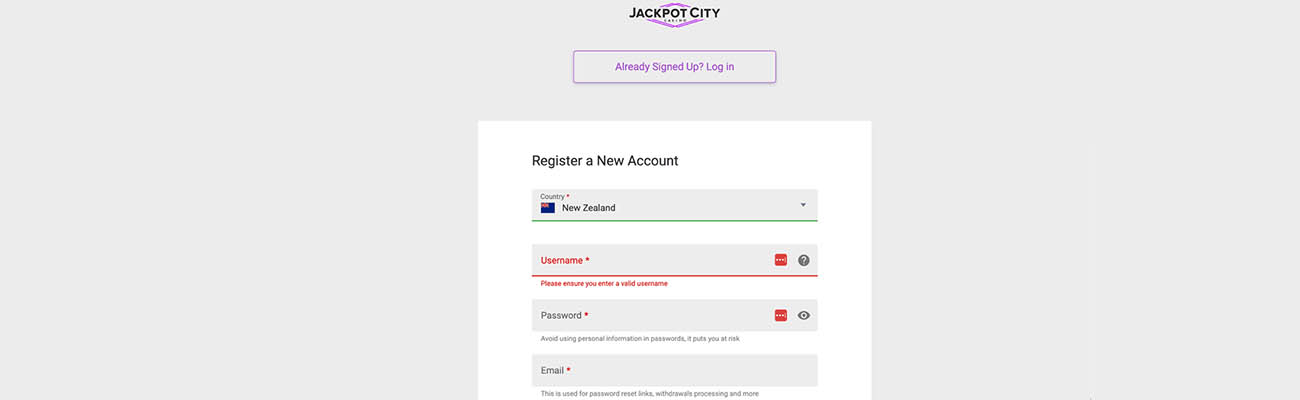Click the Register a New Account heading

[x=605, y=160]
